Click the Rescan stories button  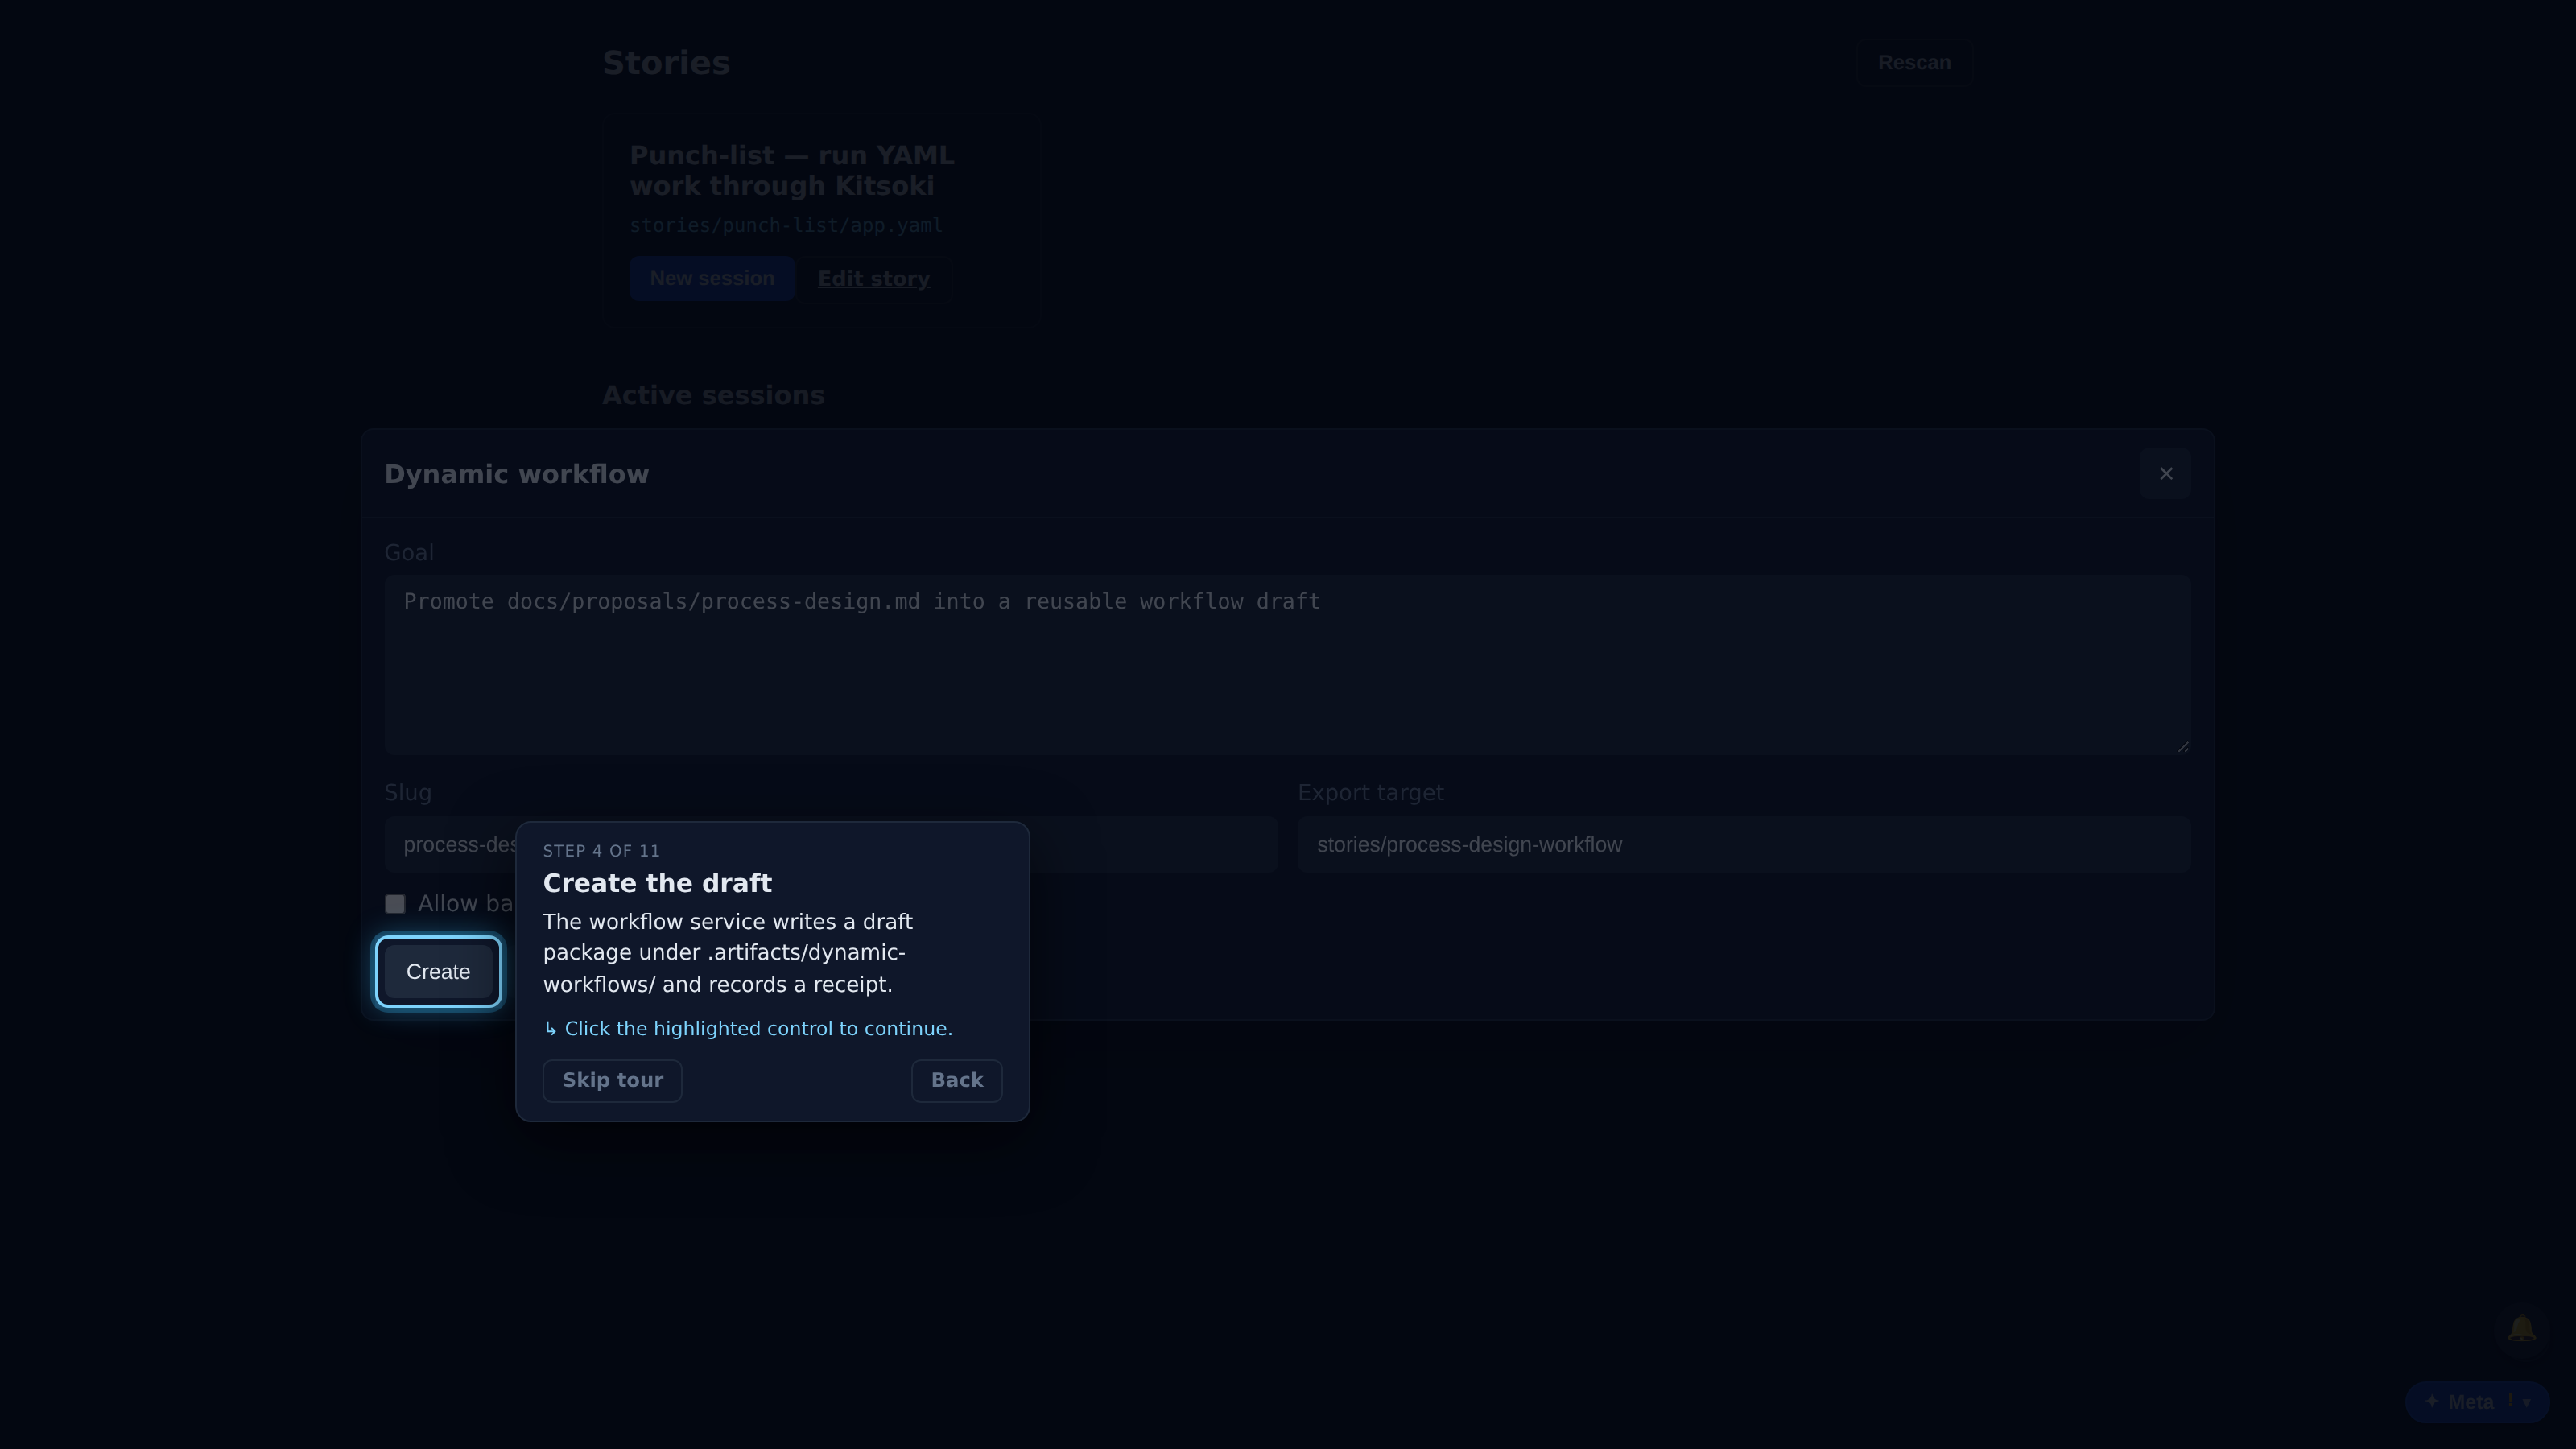click(1914, 63)
